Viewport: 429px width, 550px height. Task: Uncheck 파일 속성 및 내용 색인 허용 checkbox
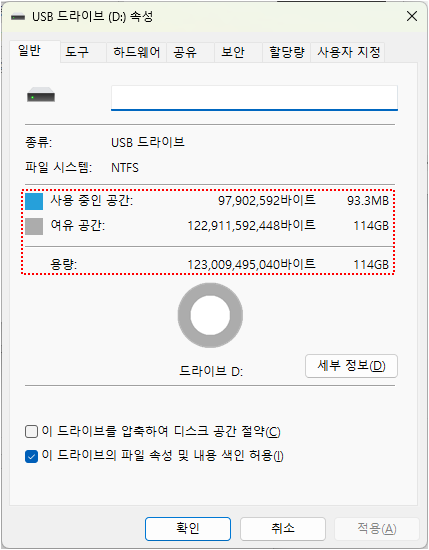tap(32, 456)
